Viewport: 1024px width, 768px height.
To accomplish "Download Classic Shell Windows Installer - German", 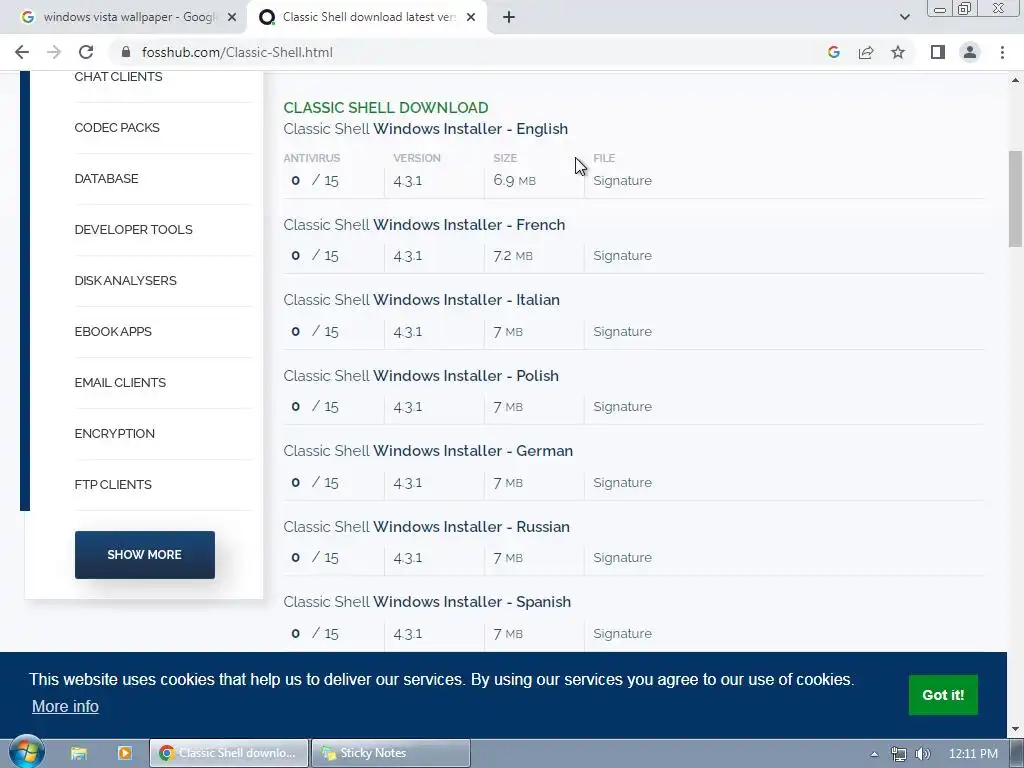I will point(428,451).
